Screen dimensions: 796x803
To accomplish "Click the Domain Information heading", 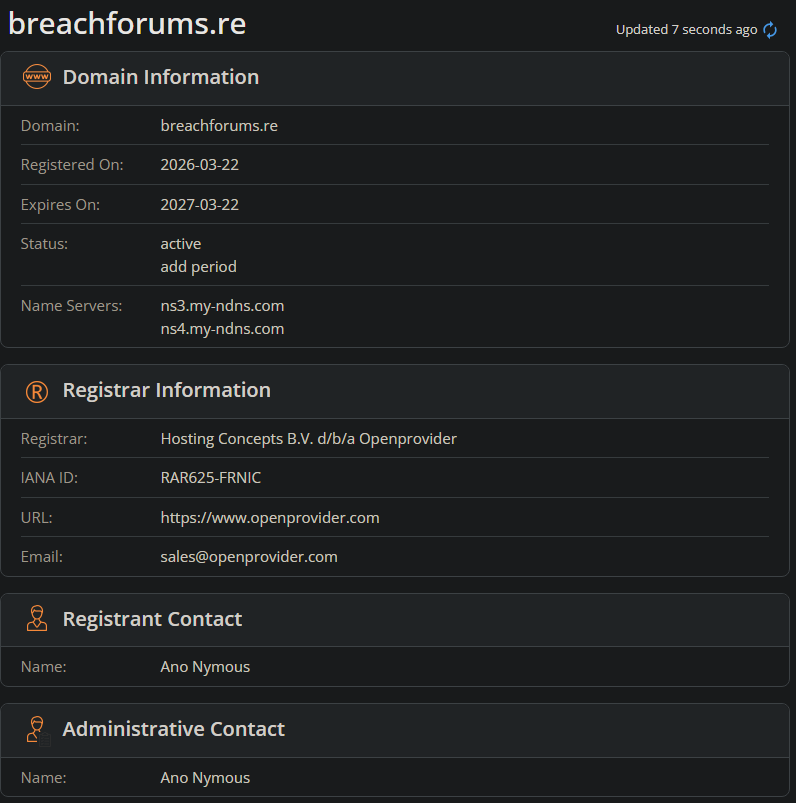I will coord(161,77).
